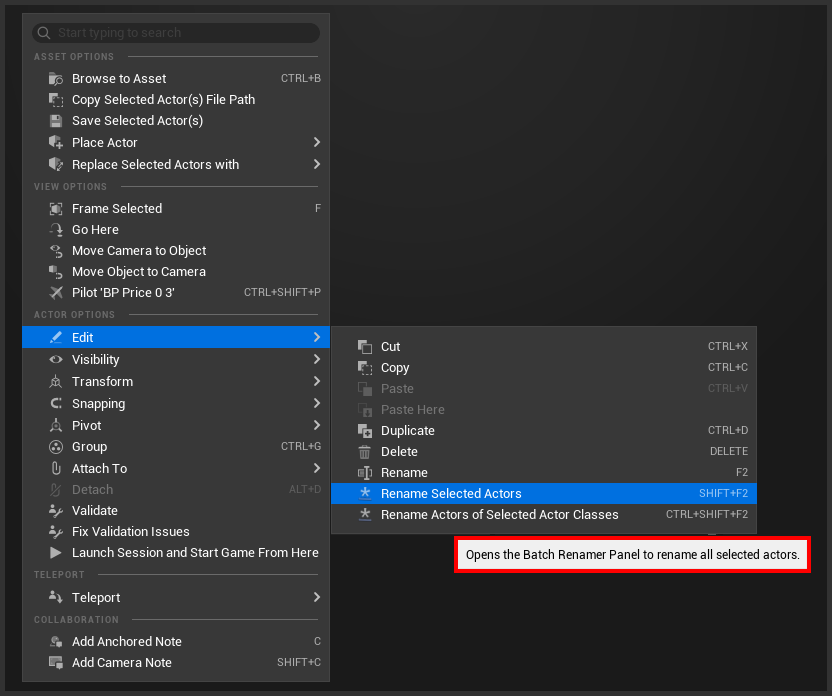Screen dimensions: 832x696
Task: Click the Duplicate icon in submenu
Action: pyautogui.click(x=365, y=431)
